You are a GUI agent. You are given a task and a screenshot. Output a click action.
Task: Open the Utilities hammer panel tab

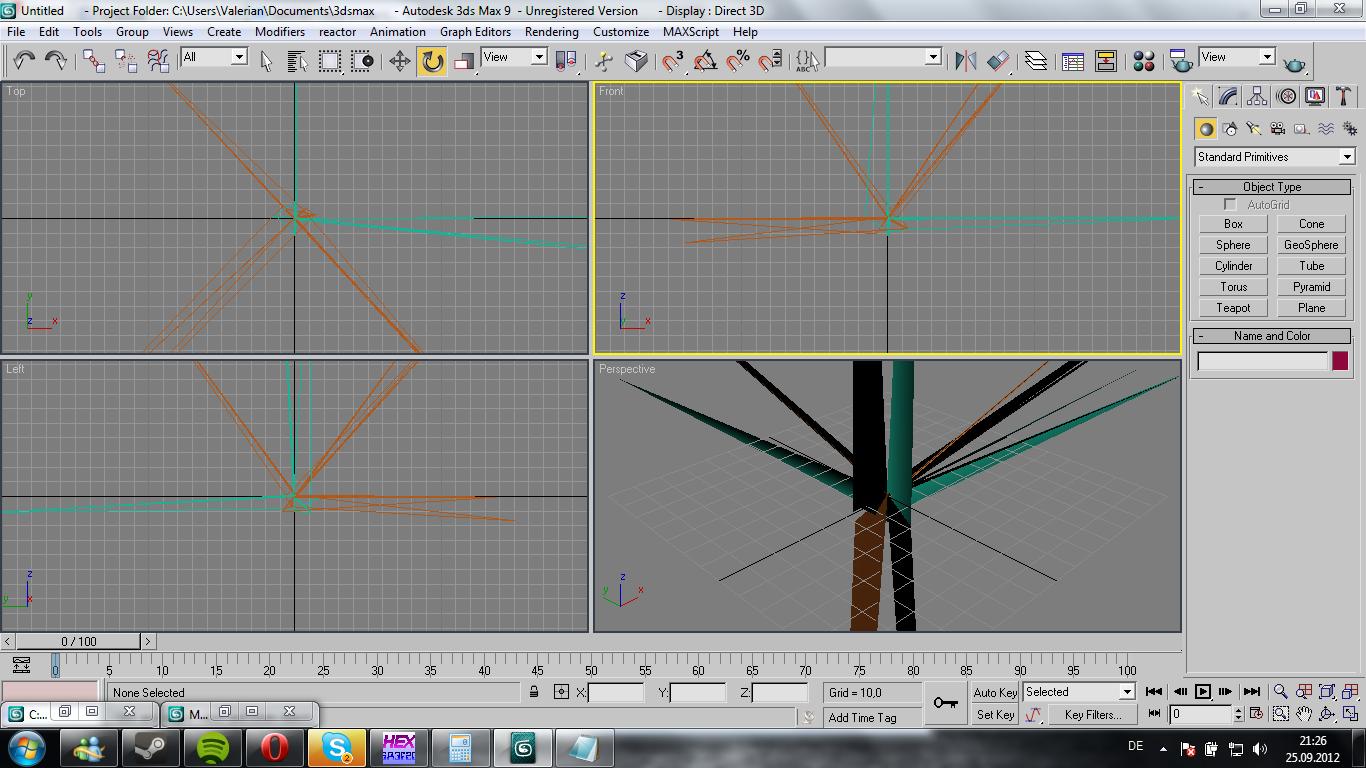[1344, 96]
